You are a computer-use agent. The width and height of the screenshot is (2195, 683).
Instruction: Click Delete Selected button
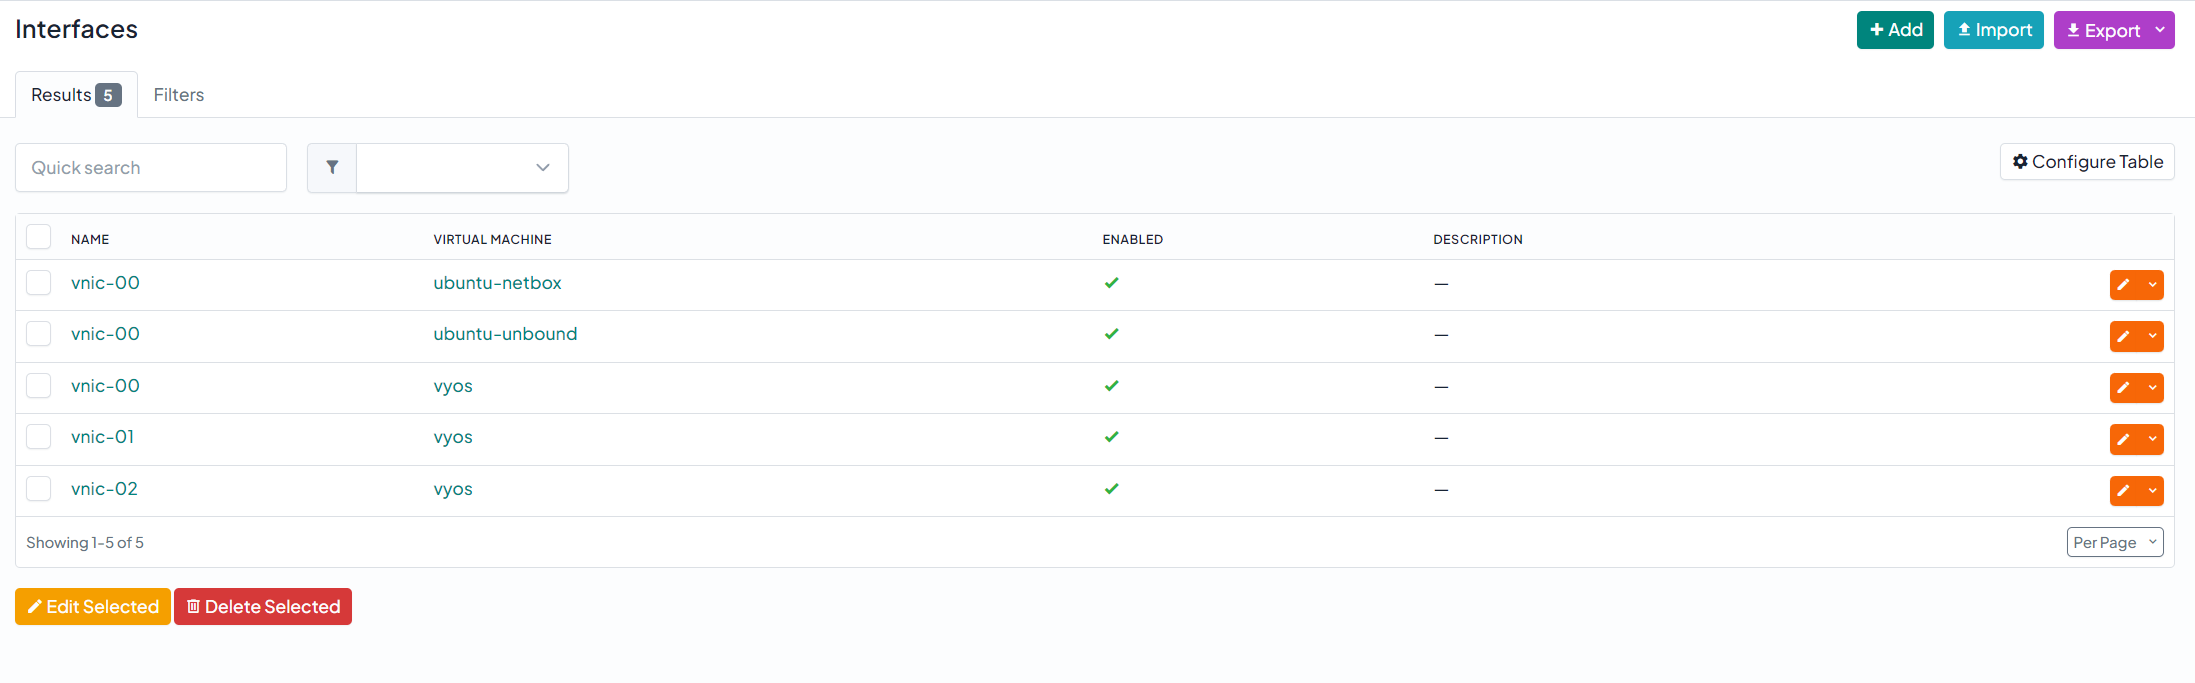tap(263, 607)
